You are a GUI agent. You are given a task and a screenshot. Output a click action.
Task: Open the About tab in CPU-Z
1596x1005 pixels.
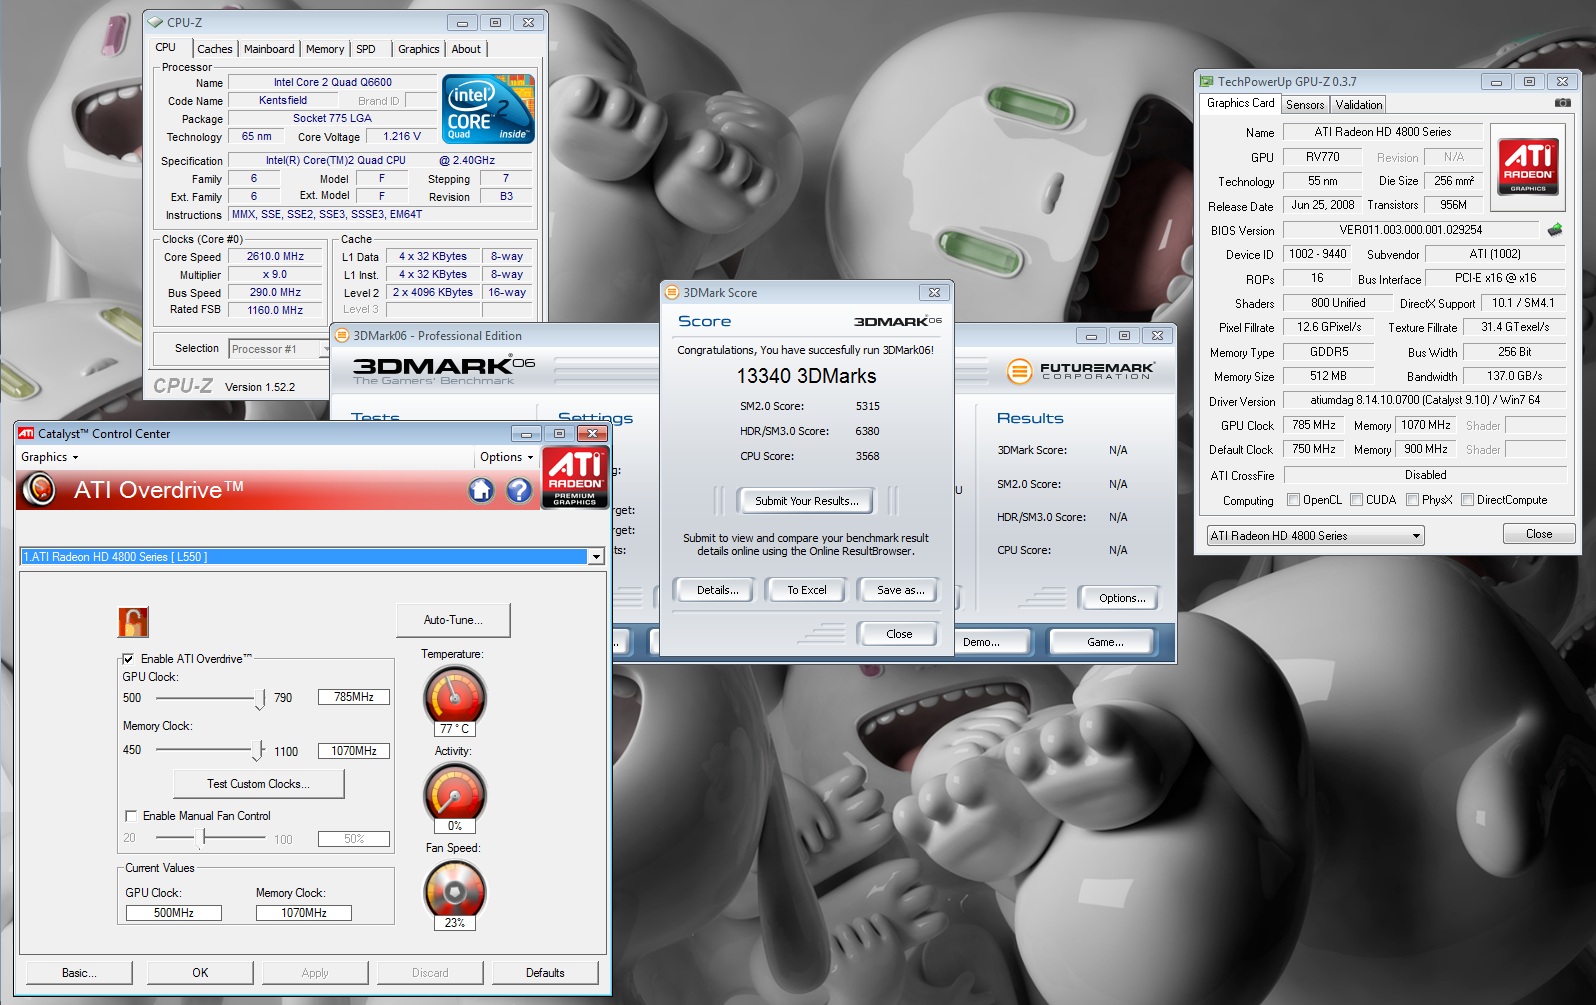(466, 49)
